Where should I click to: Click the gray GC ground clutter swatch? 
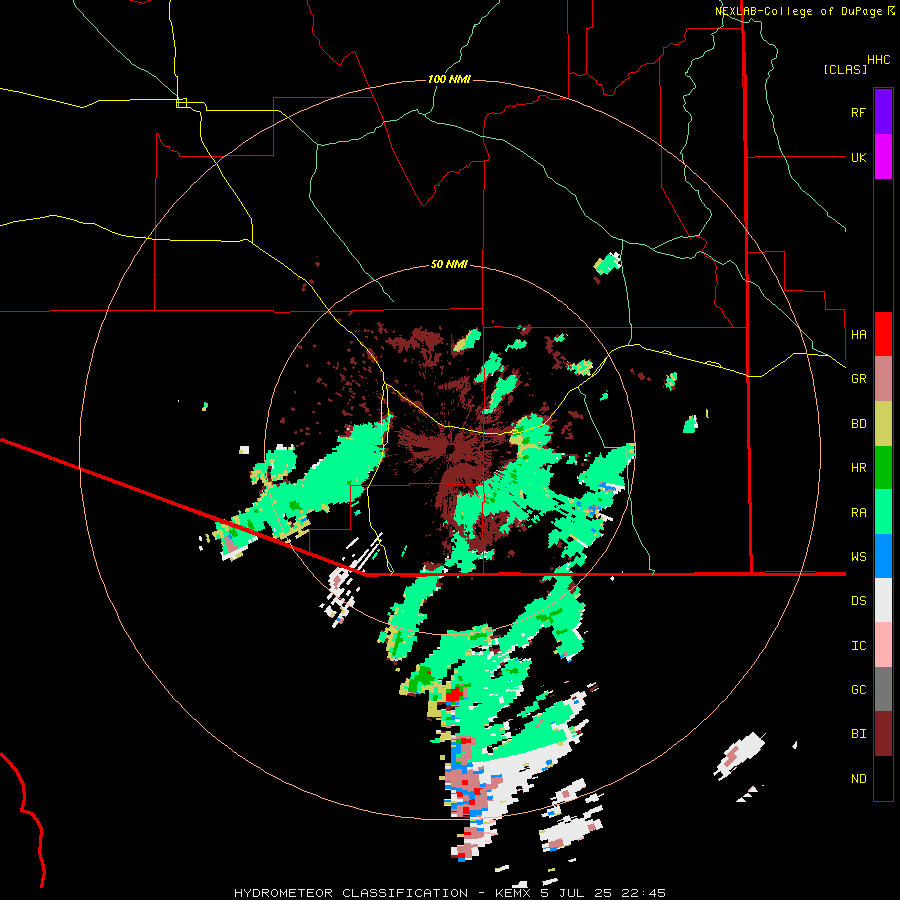883,689
